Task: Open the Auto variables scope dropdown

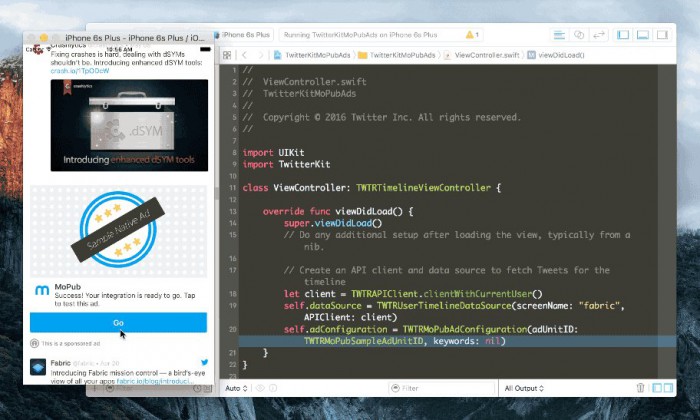Action: [x=236, y=388]
